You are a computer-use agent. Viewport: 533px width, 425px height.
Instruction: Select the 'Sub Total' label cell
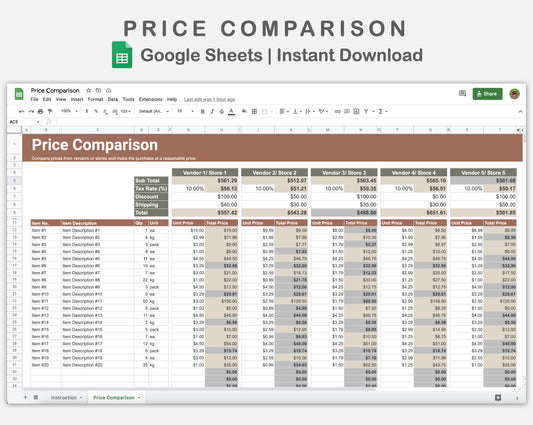(151, 181)
